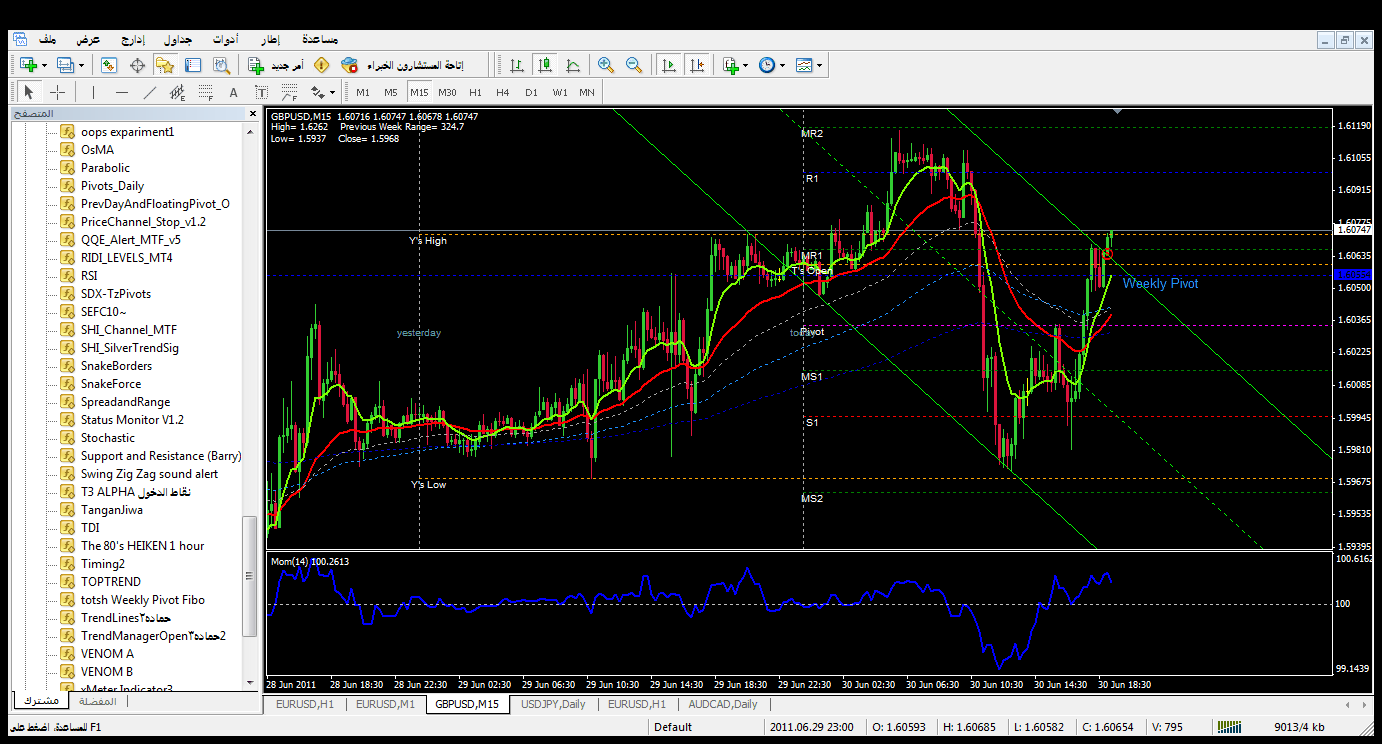Viewport: 1382px width, 744px height.
Task: Select the W1 timeframe button
Action: coord(560,92)
